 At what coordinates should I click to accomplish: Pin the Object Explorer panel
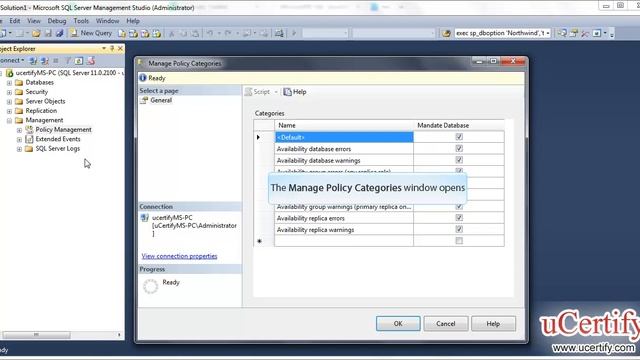coord(112,49)
